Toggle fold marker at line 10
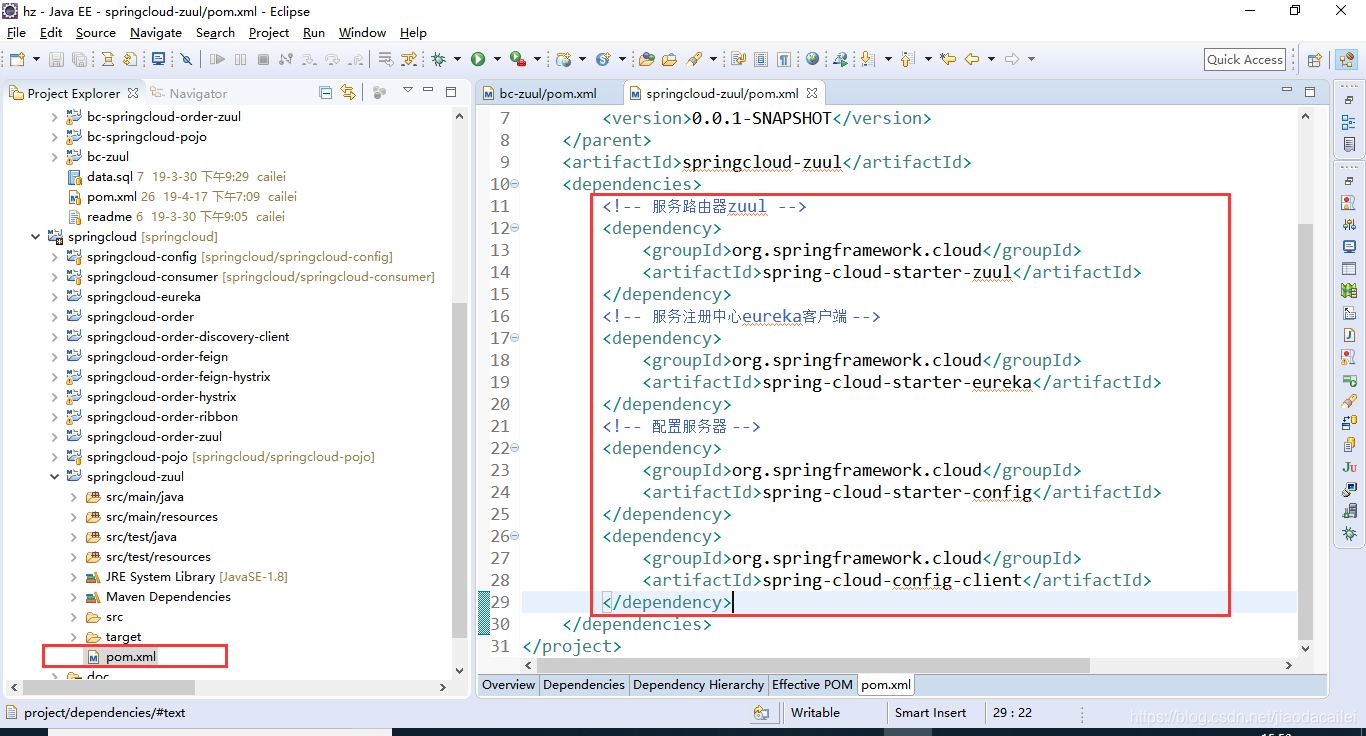 [x=515, y=184]
